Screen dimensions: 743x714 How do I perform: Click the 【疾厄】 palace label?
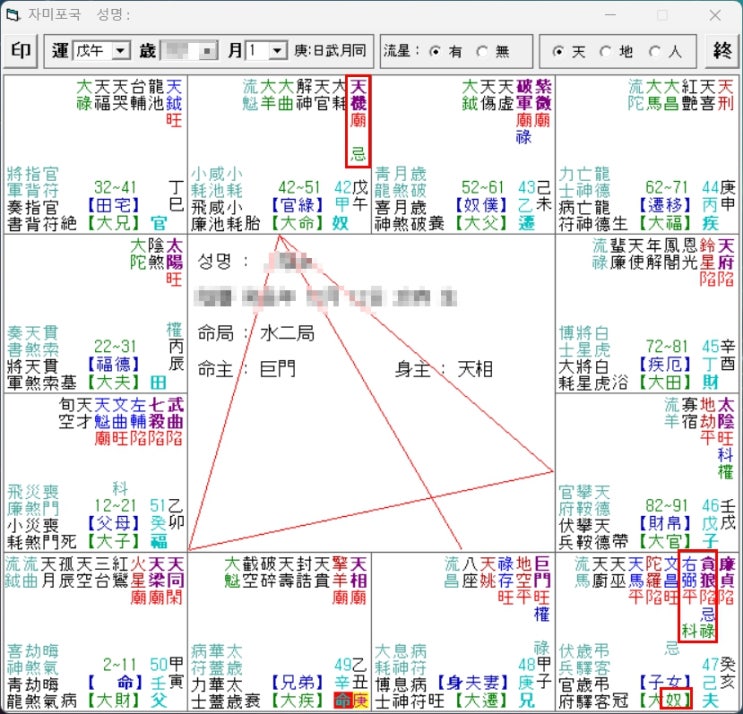(665, 364)
